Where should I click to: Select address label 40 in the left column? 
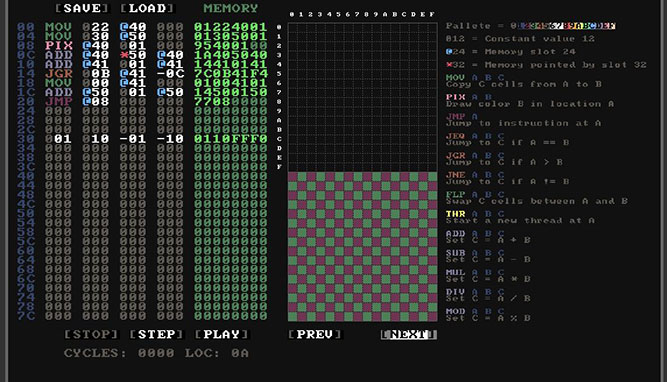click(x=26, y=176)
